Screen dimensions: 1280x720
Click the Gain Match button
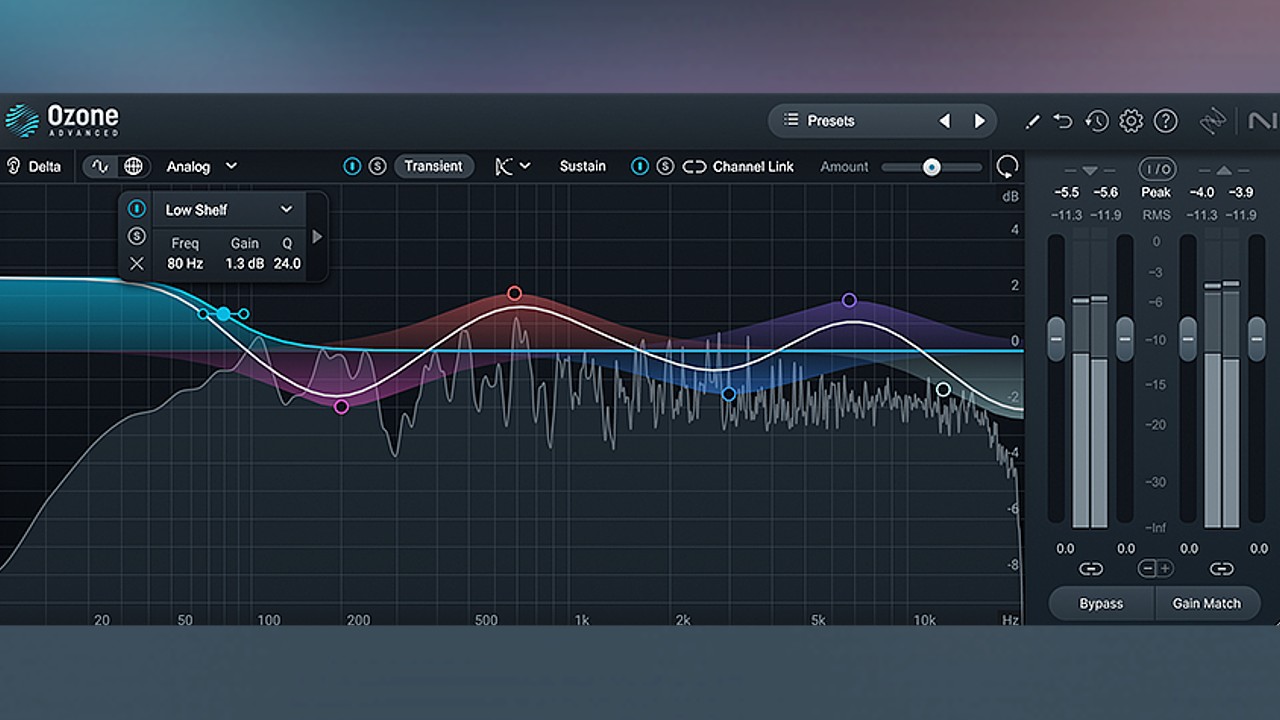[x=1207, y=603]
